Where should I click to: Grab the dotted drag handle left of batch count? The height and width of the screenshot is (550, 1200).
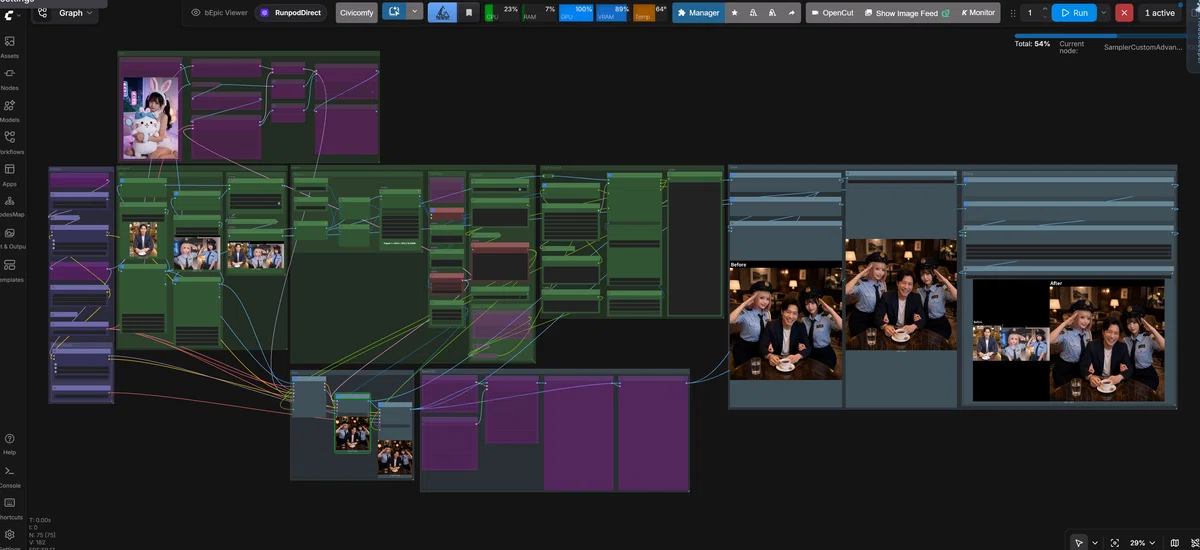click(1013, 13)
